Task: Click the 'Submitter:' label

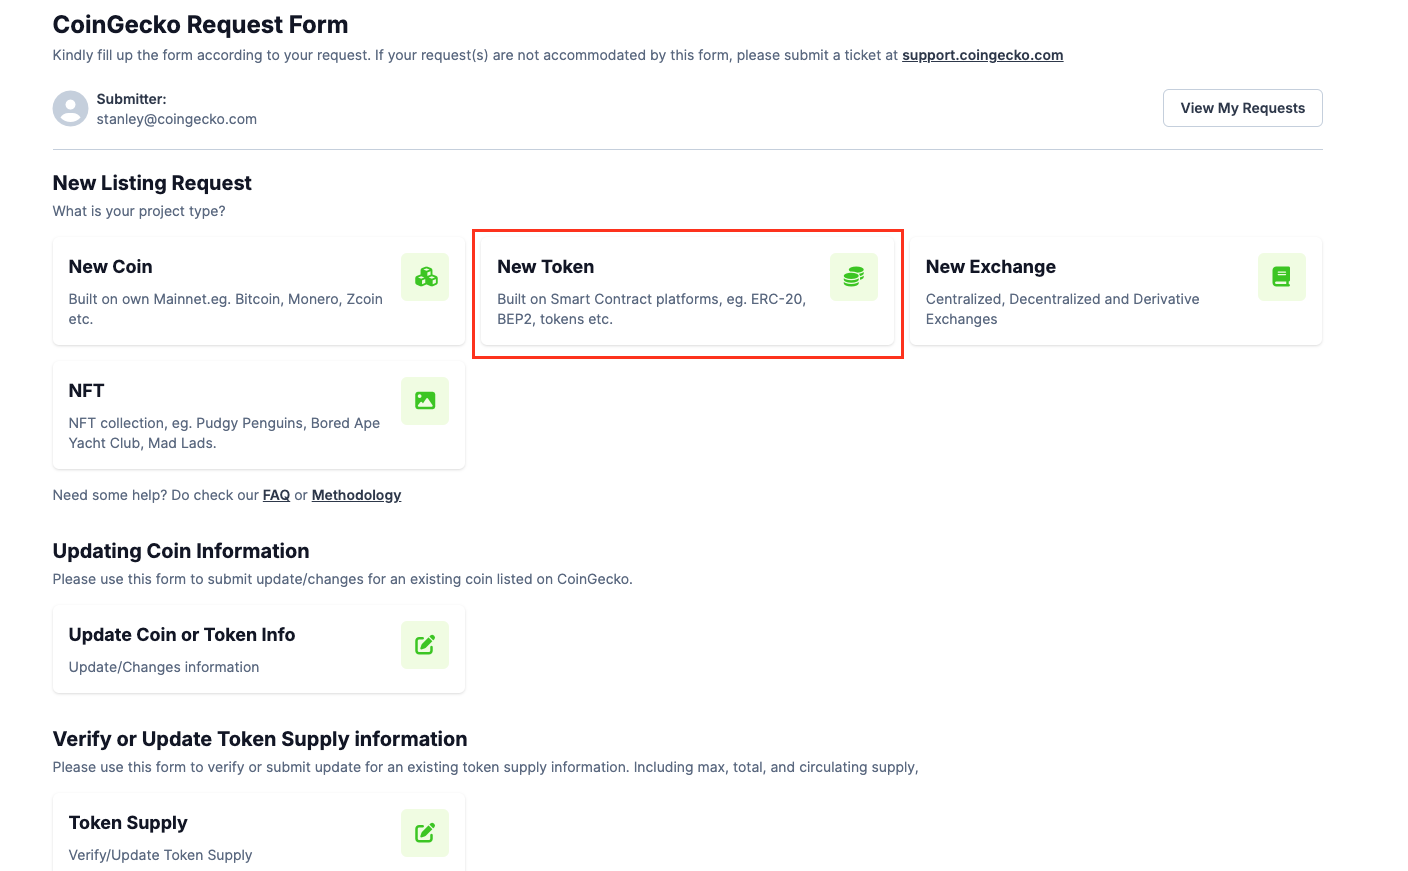Action: point(131,99)
